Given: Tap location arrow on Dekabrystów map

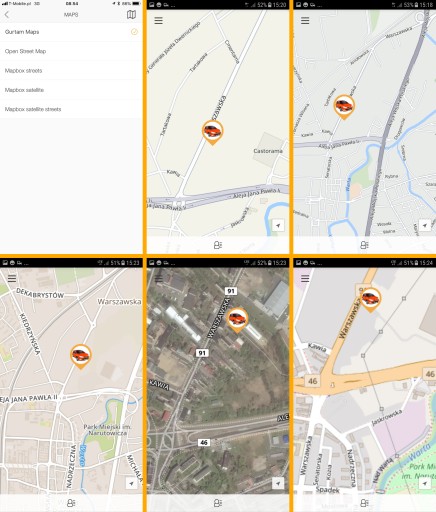Looking at the screenshot, I should 131,483.
